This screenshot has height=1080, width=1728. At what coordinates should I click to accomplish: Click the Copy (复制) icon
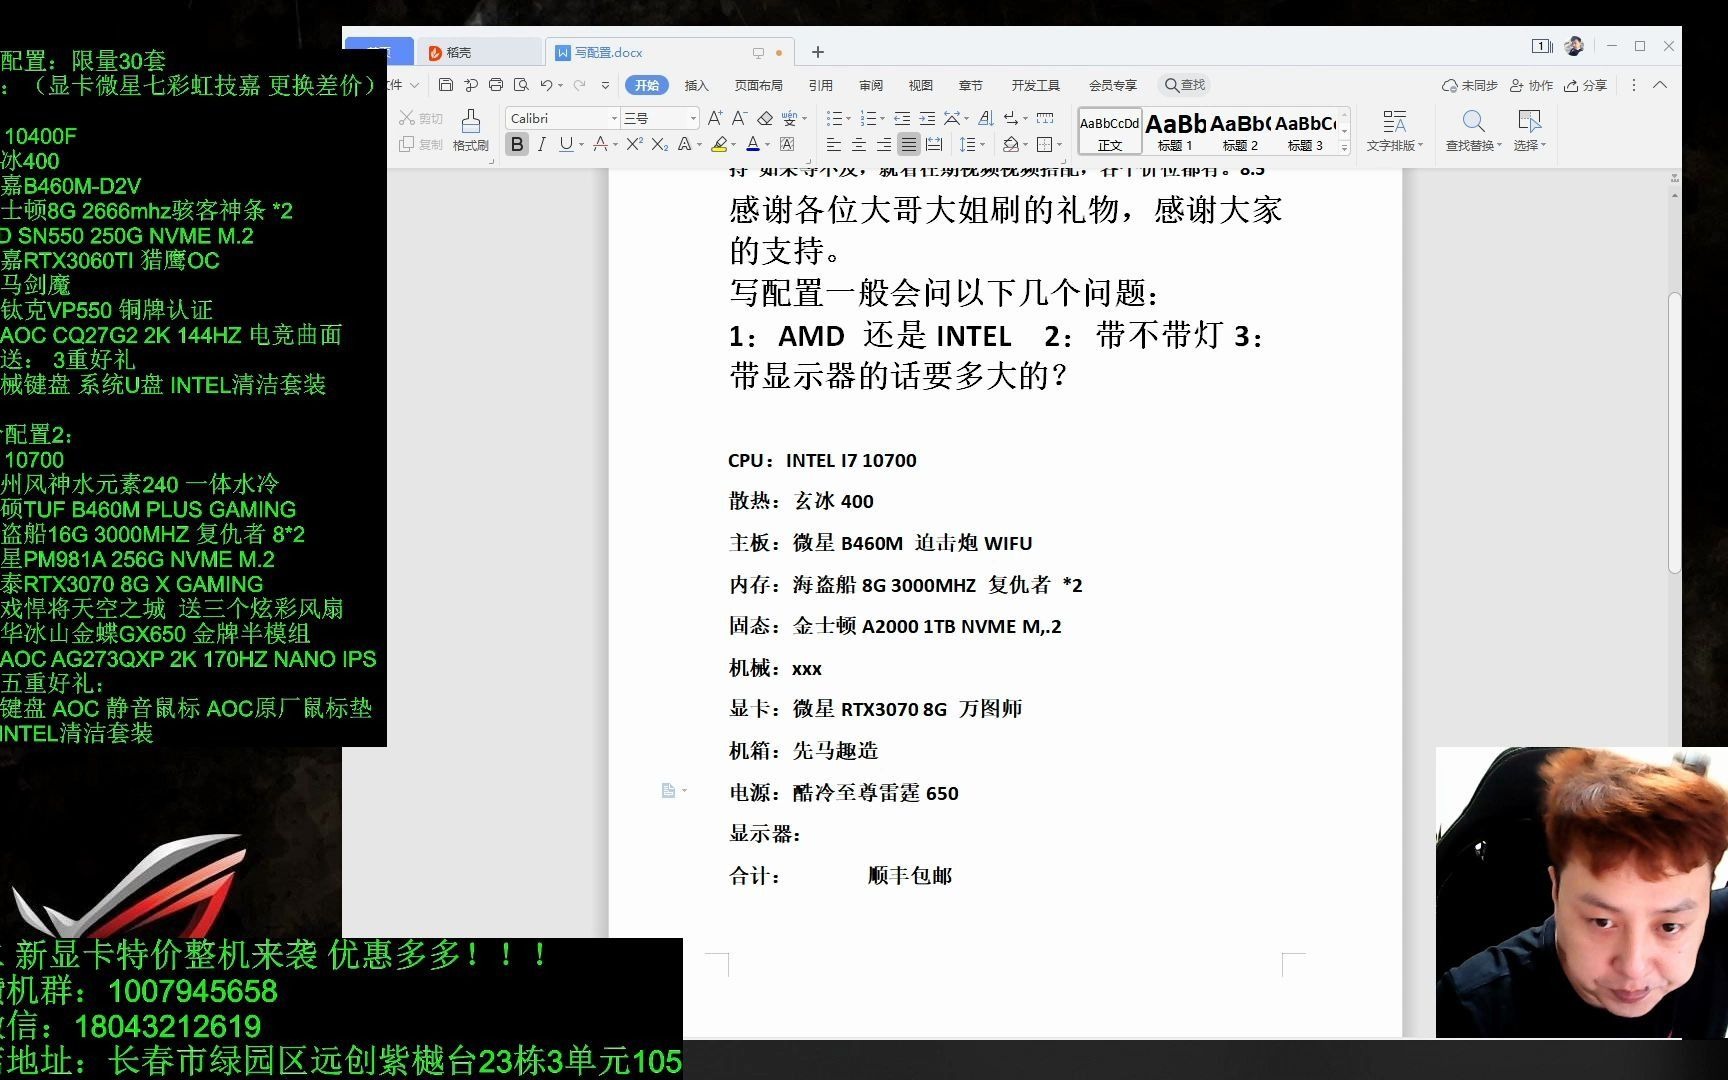(420, 144)
